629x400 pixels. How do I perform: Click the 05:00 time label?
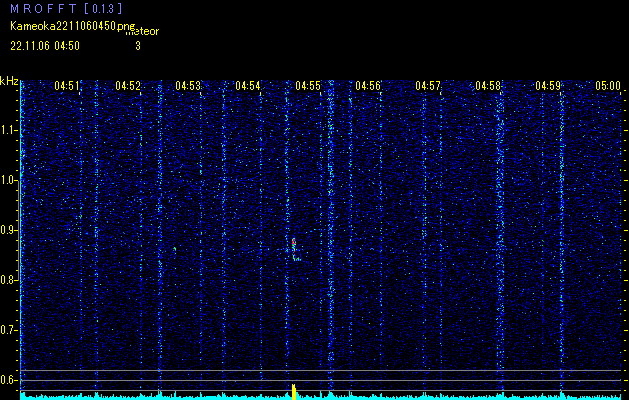click(x=608, y=85)
